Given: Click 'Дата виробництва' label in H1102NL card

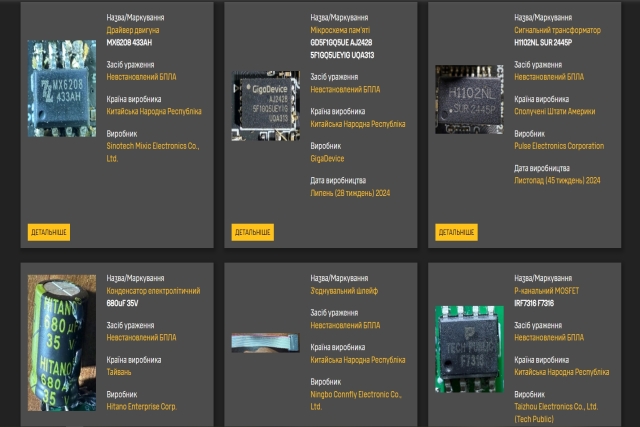Looking at the screenshot, I should (542, 168).
